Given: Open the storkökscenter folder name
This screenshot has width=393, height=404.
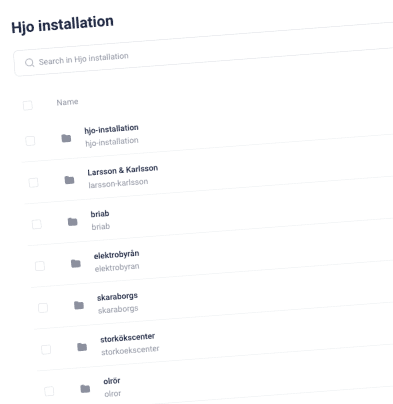Looking at the screenshot, I should (128, 338).
